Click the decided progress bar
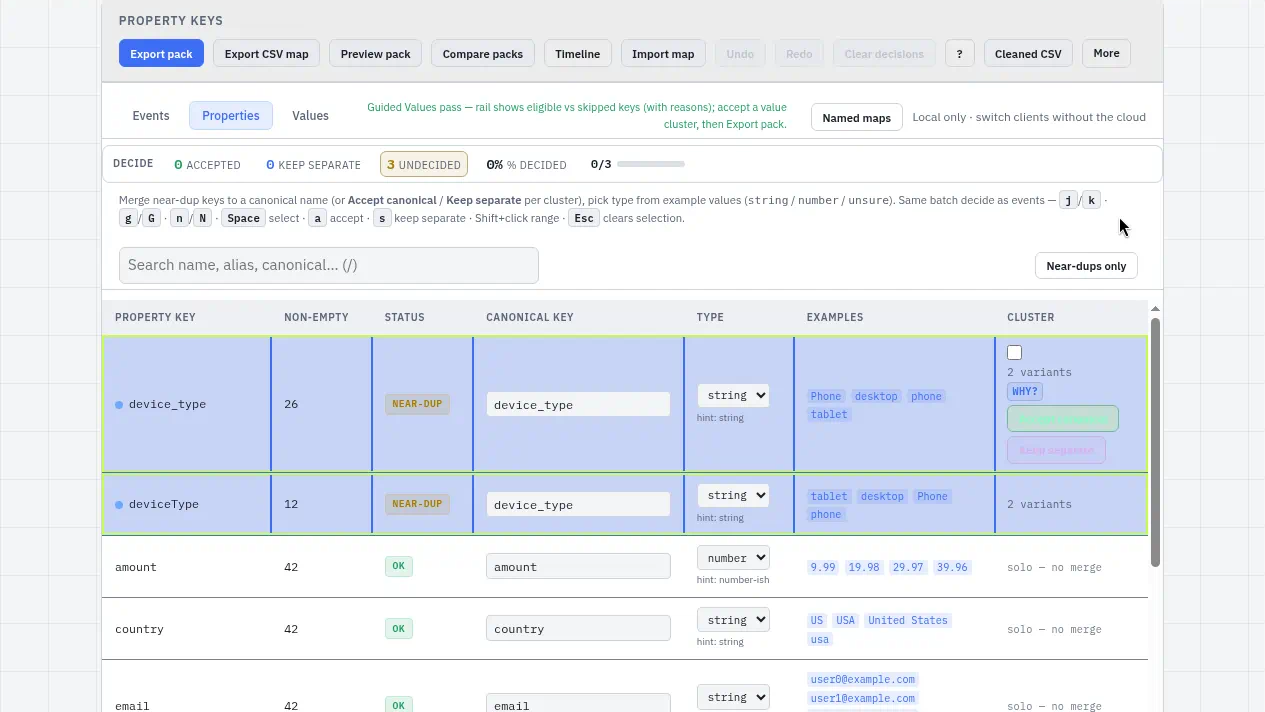Screen dimensions: 1265x712 pyautogui.click(x=651, y=164)
